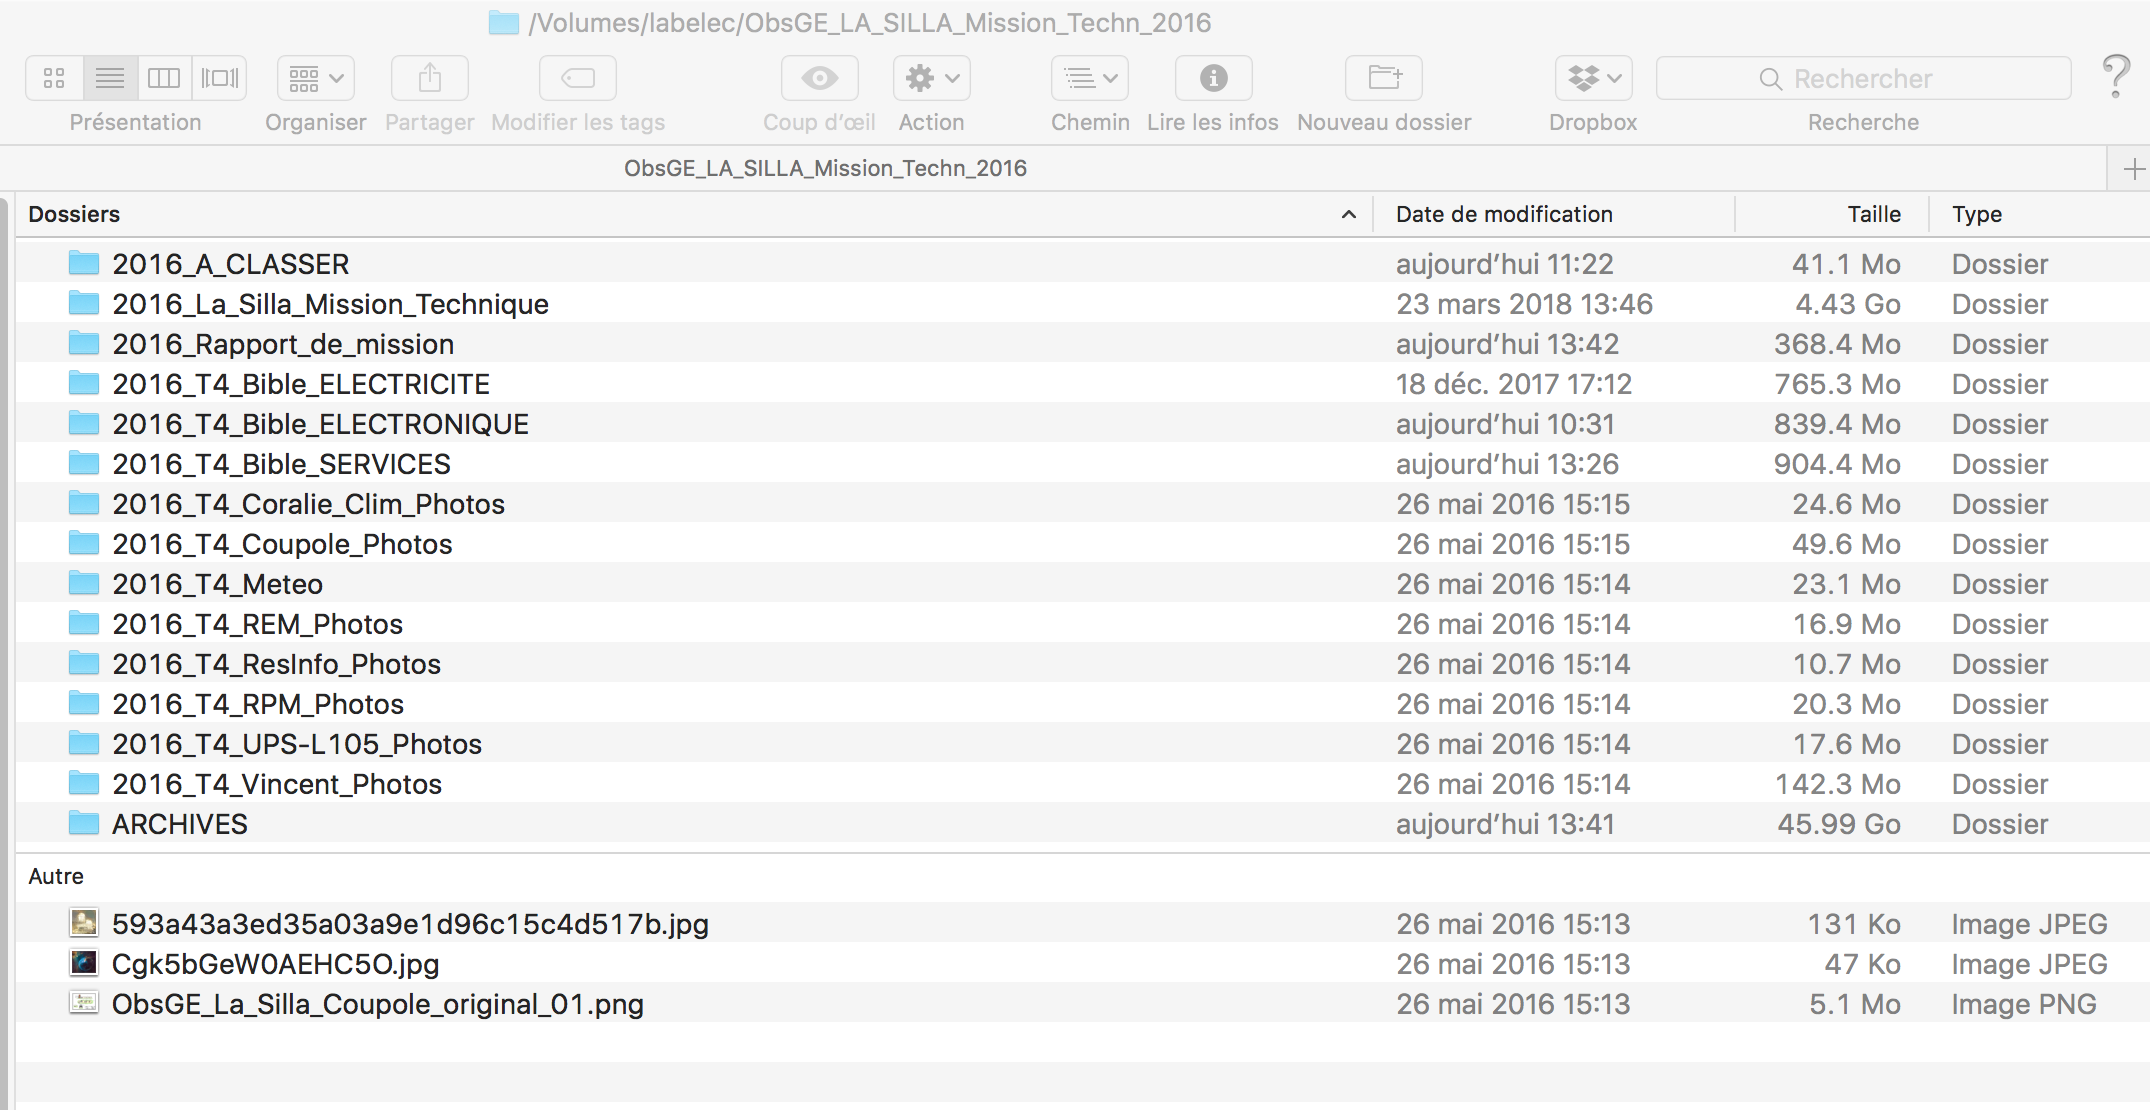
Task: Click the Partager share icon
Action: click(x=430, y=78)
